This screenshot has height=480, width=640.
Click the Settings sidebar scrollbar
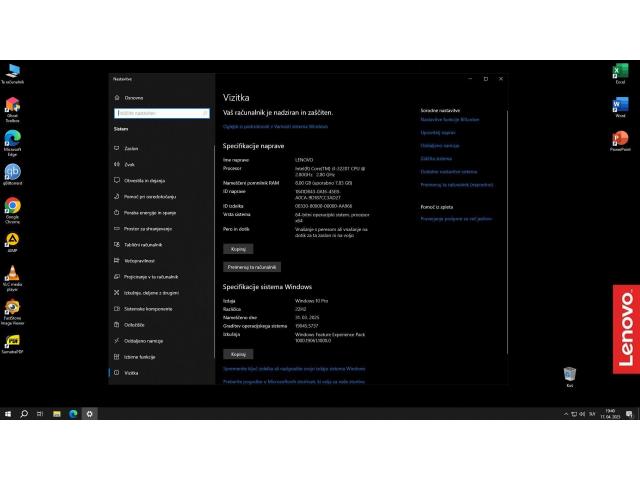point(214,251)
